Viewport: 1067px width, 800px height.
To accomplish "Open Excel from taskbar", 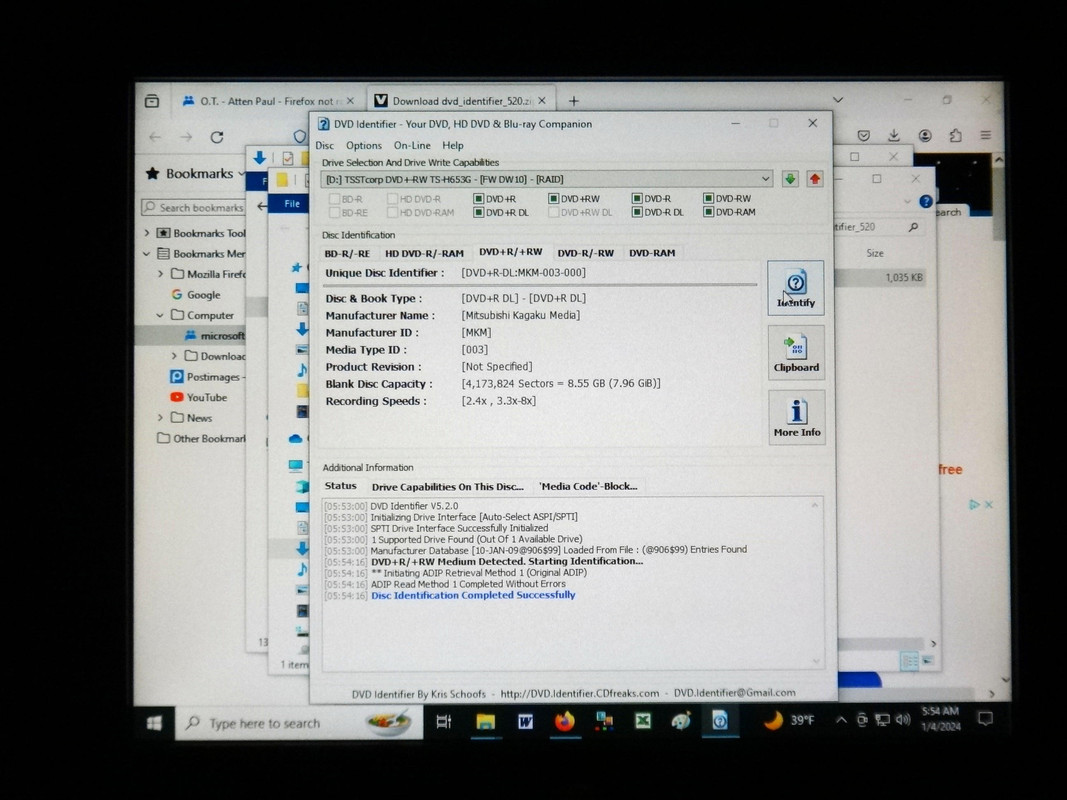I will click(x=642, y=720).
